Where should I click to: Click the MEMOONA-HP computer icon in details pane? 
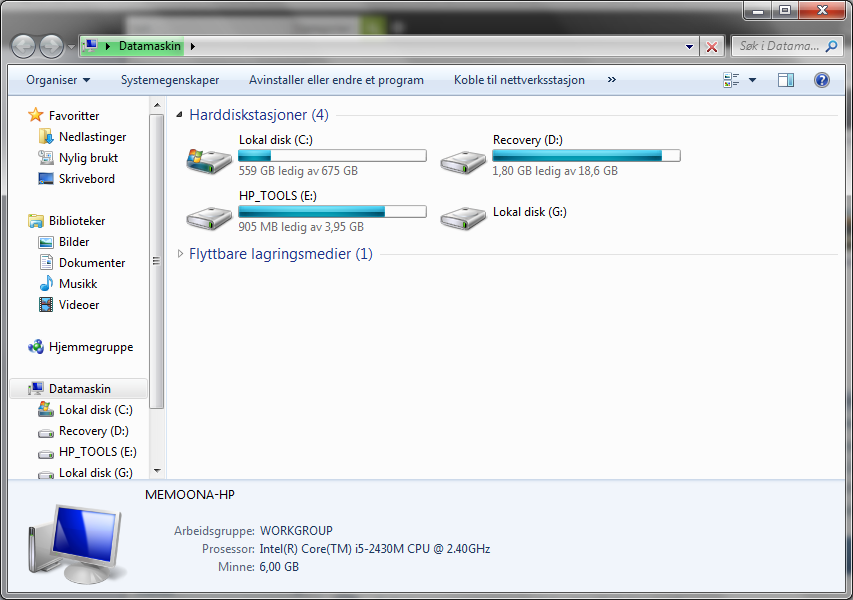pyautogui.click(x=77, y=544)
